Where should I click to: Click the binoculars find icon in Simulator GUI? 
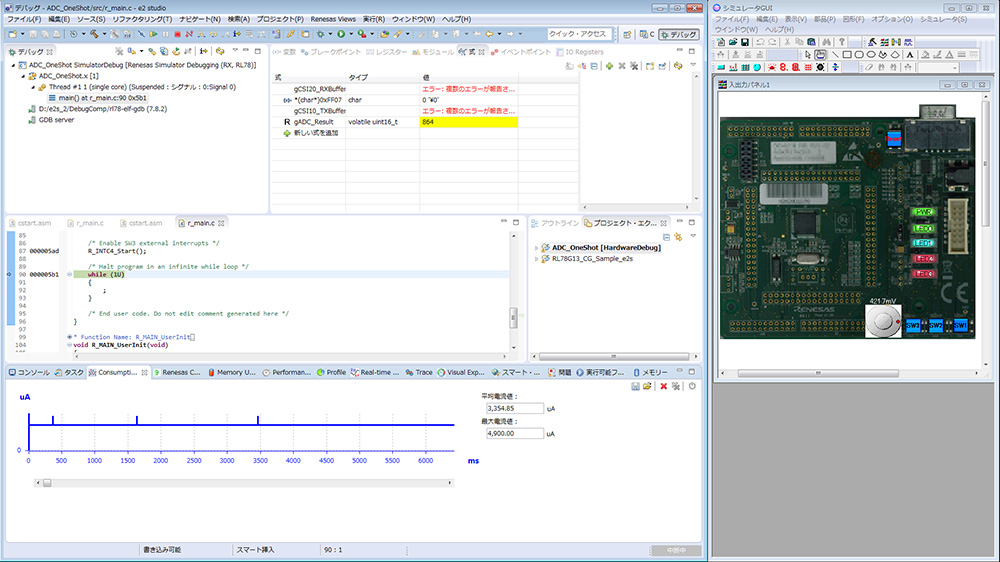point(827,42)
